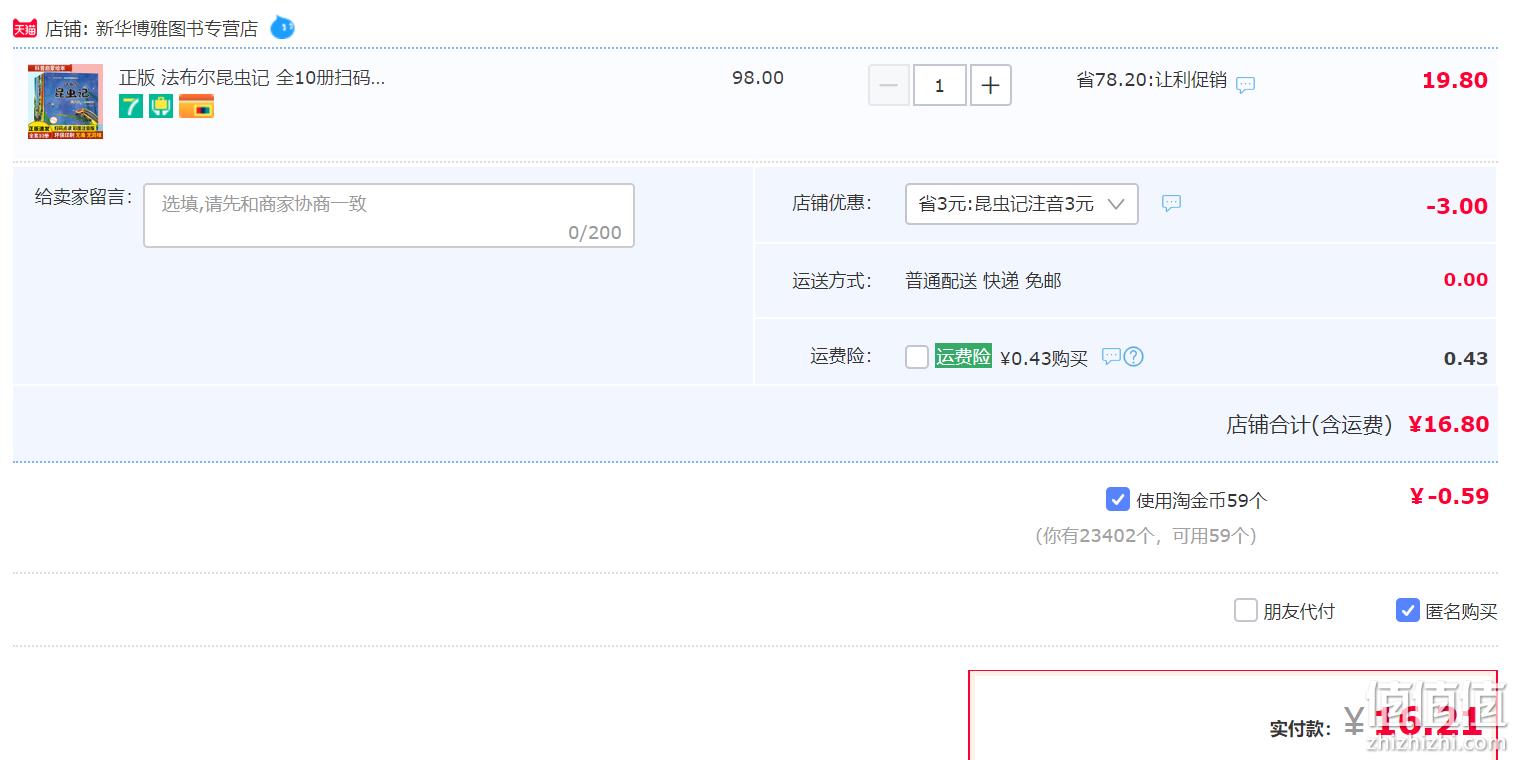Click the seller message text box
This screenshot has height=760, width=1516.
click(x=389, y=215)
